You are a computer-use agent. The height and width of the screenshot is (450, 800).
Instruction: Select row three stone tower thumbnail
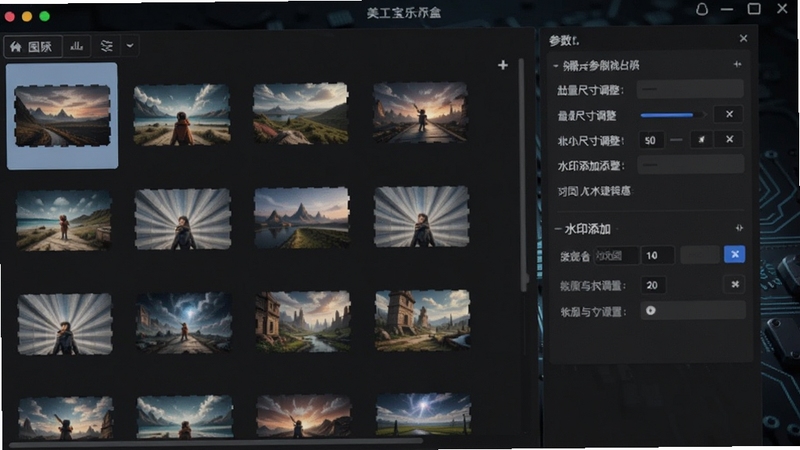422,320
